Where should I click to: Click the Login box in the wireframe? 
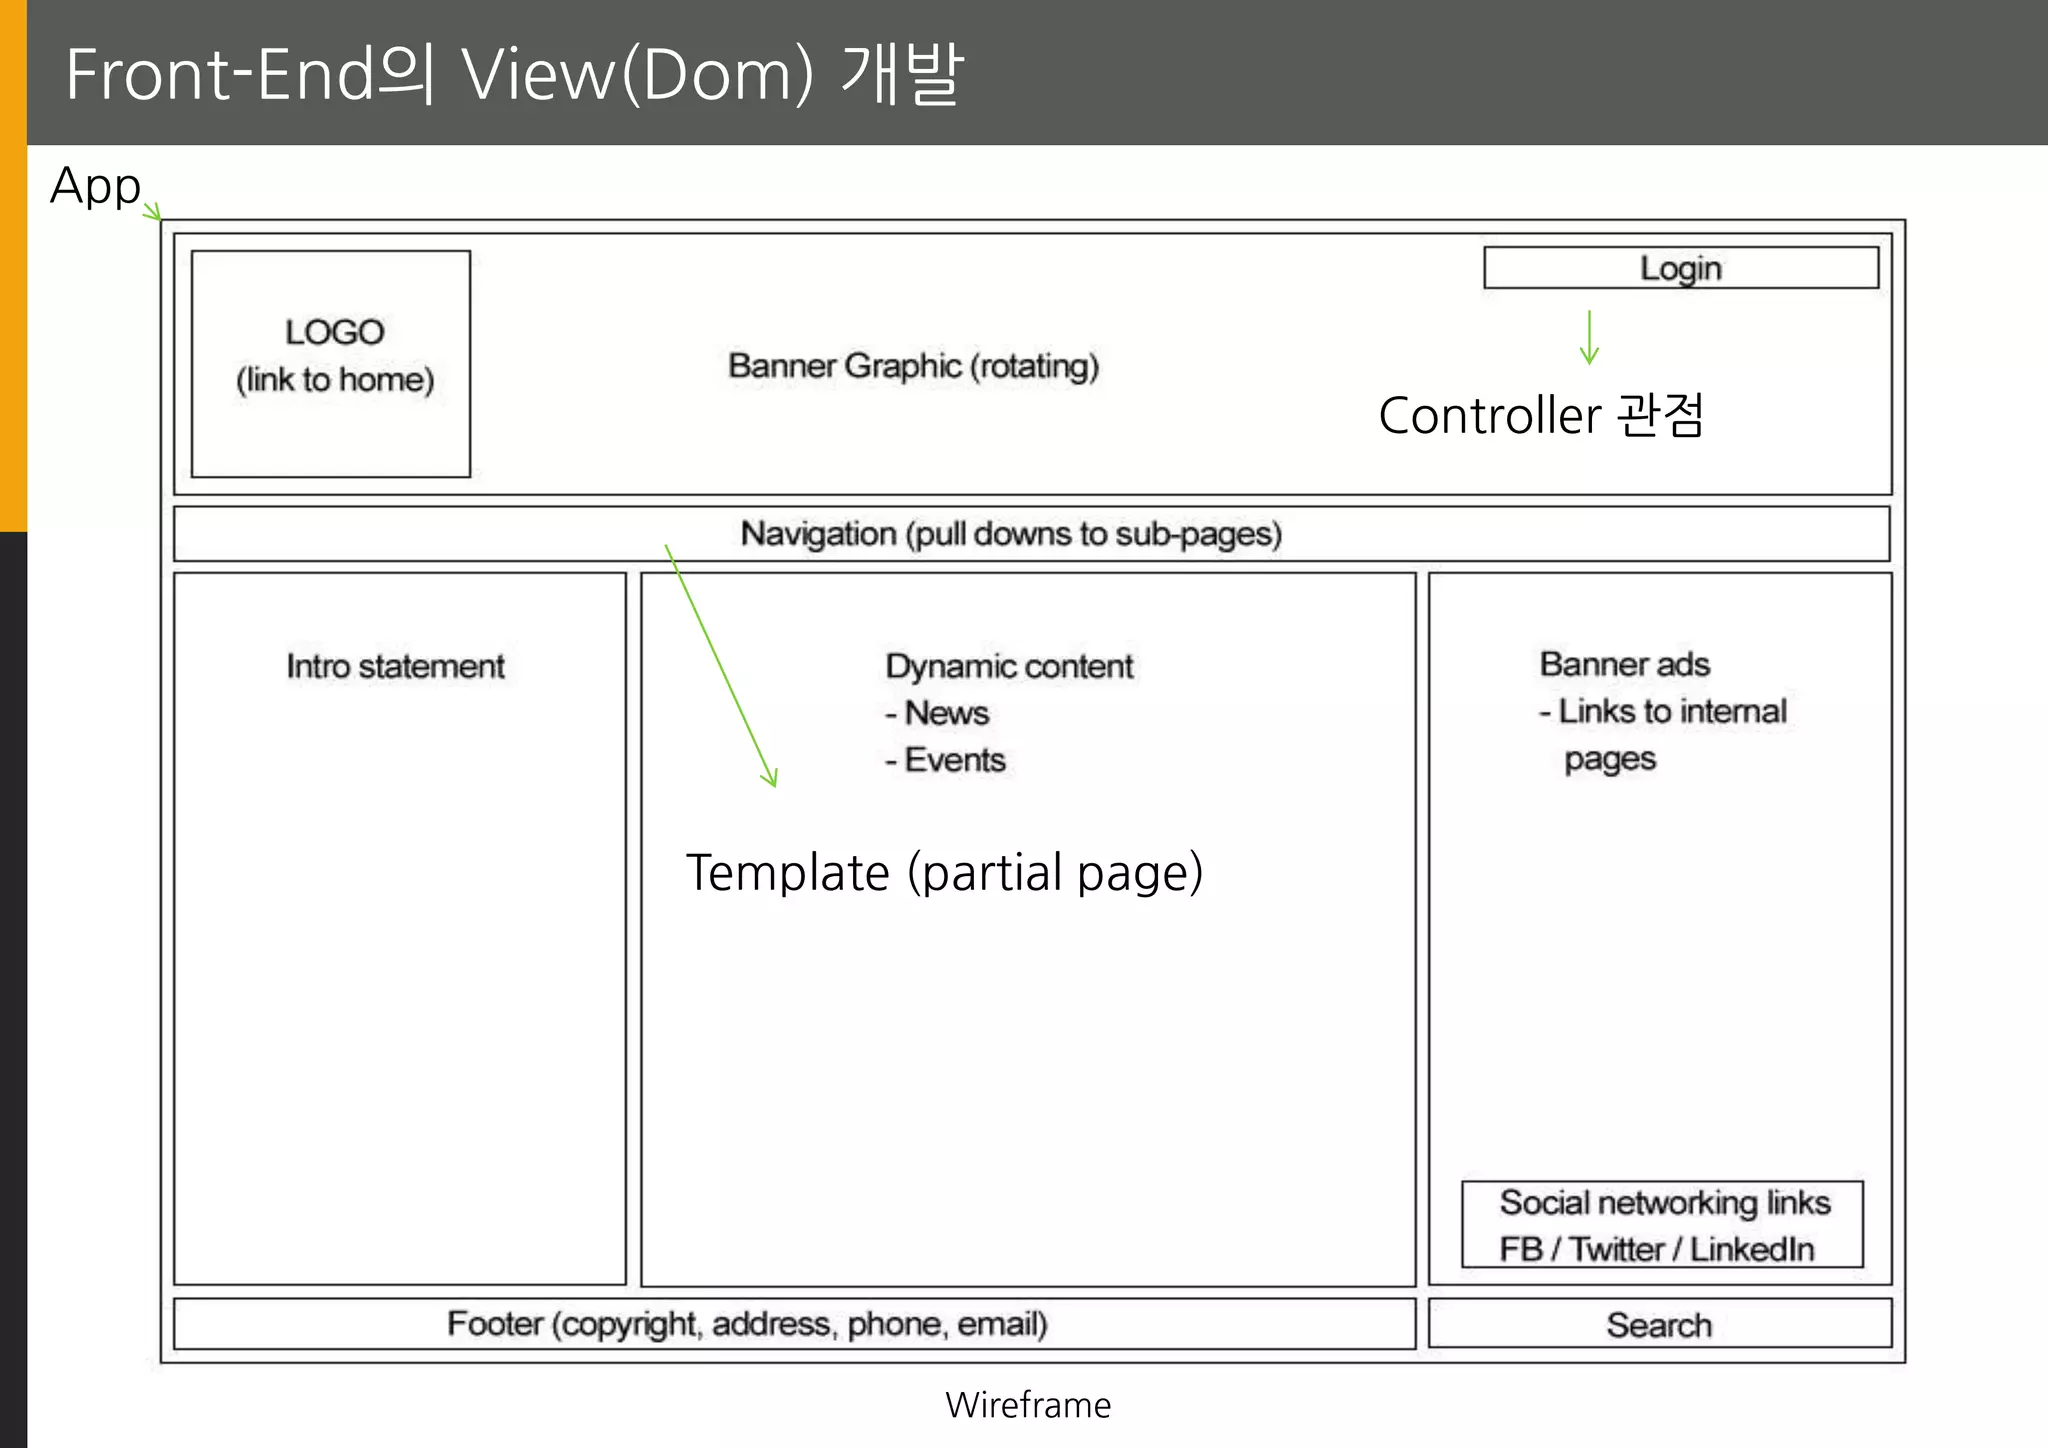pos(1681,268)
